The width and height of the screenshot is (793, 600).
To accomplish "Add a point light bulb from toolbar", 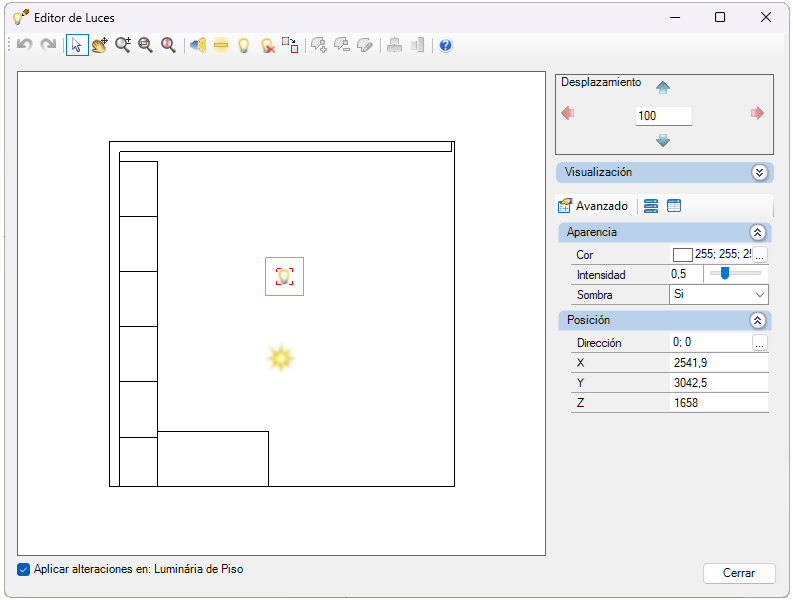I will click(244, 46).
